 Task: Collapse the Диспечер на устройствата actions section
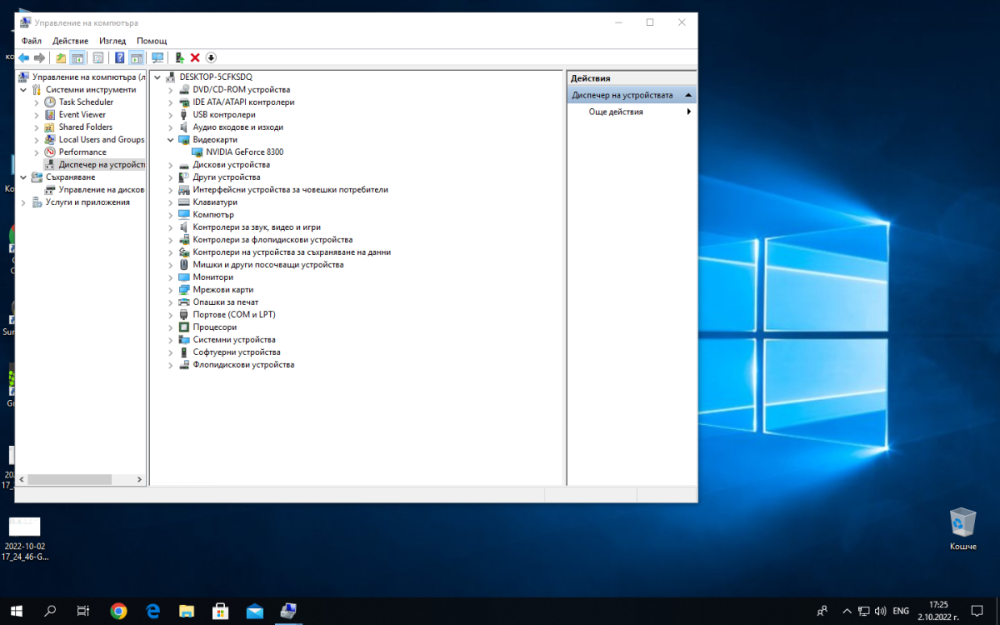click(688, 95)
